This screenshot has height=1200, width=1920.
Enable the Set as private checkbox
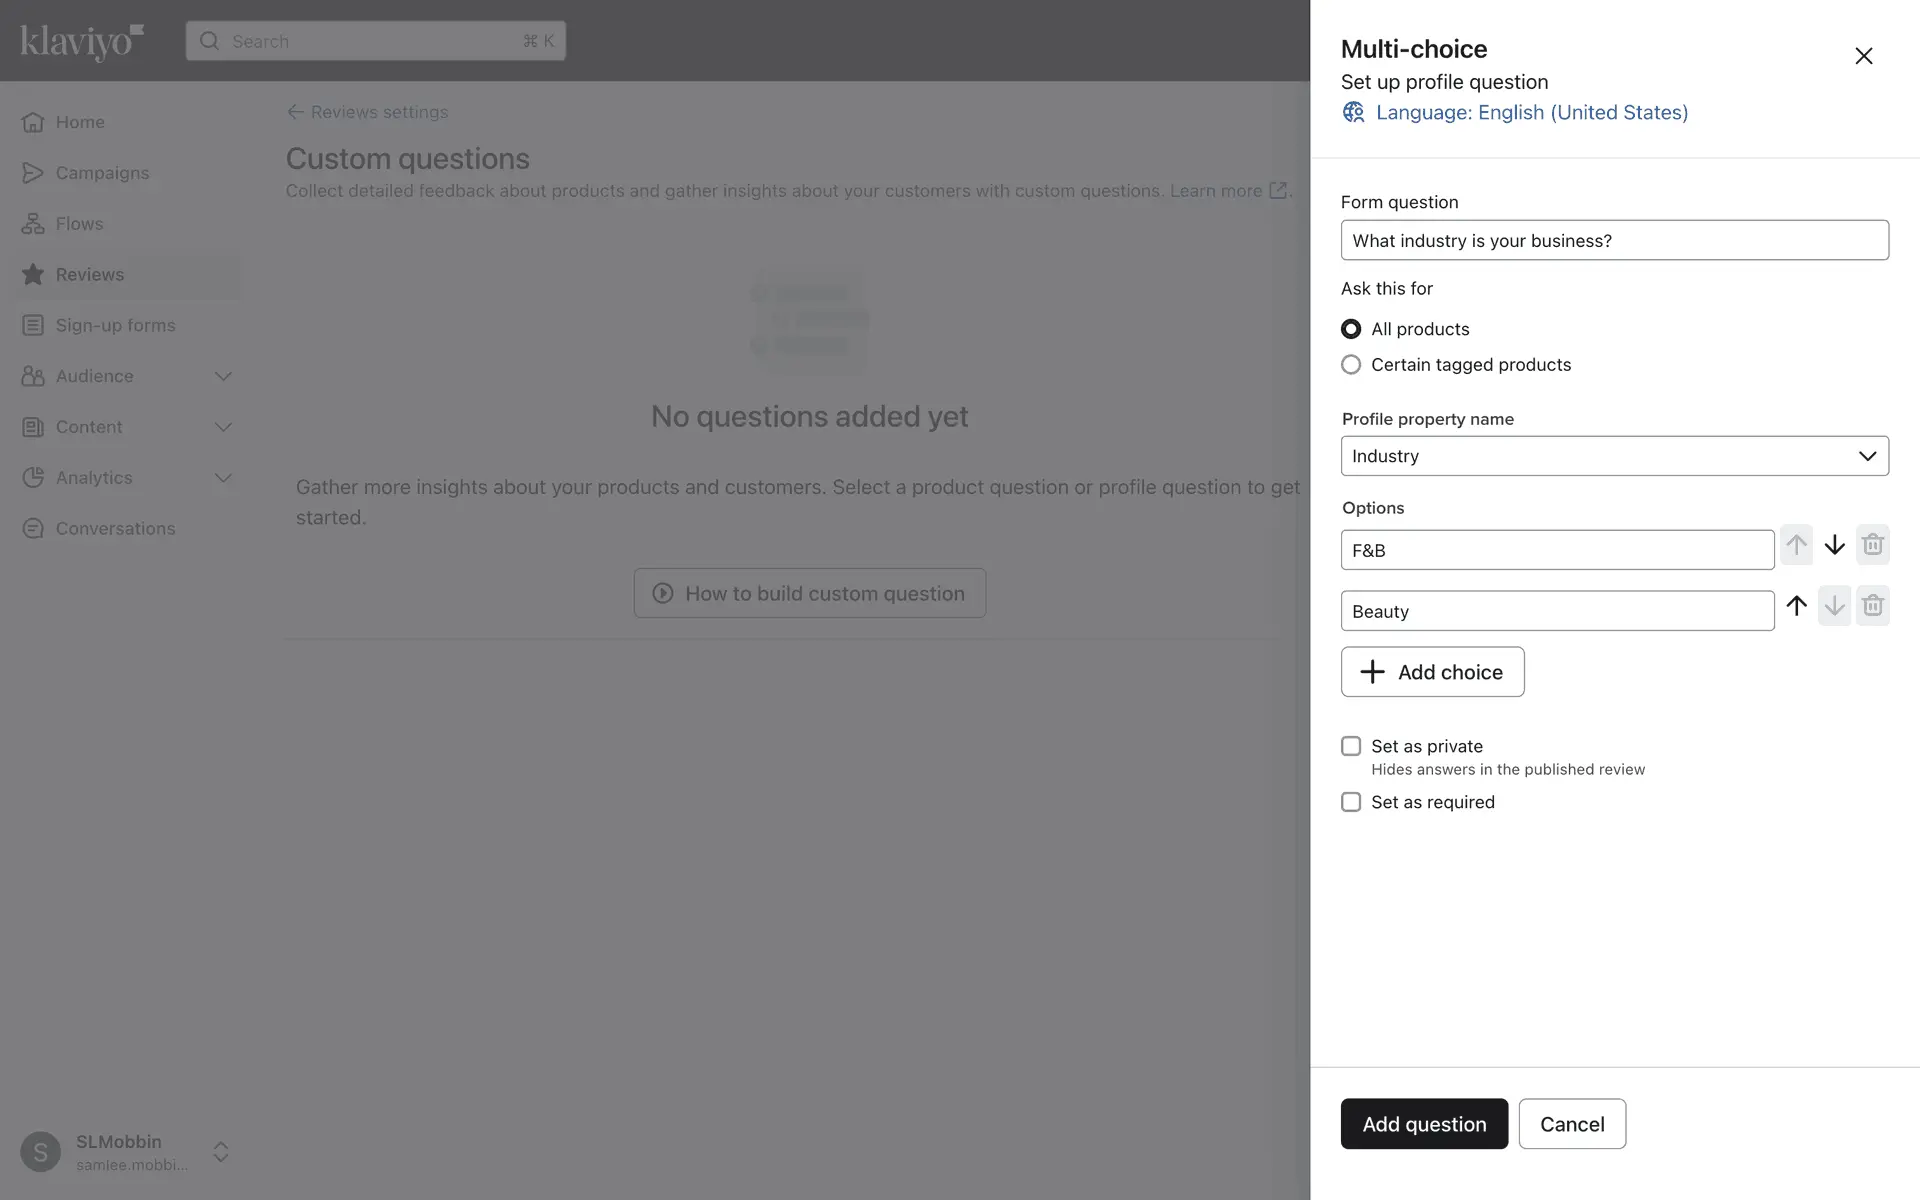(1351, 746)
